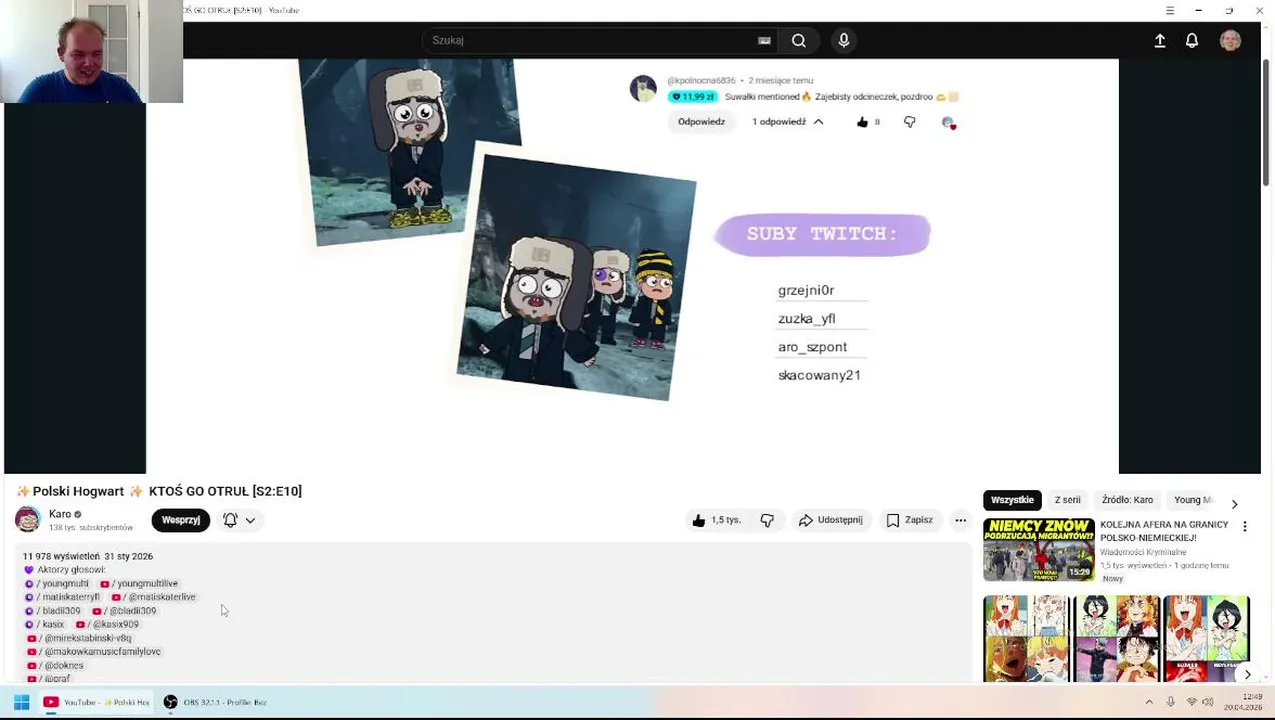Click the Wesprzyj button
Screen dimensions: 1275x720
pyautogui.click(x=181, y=520)
